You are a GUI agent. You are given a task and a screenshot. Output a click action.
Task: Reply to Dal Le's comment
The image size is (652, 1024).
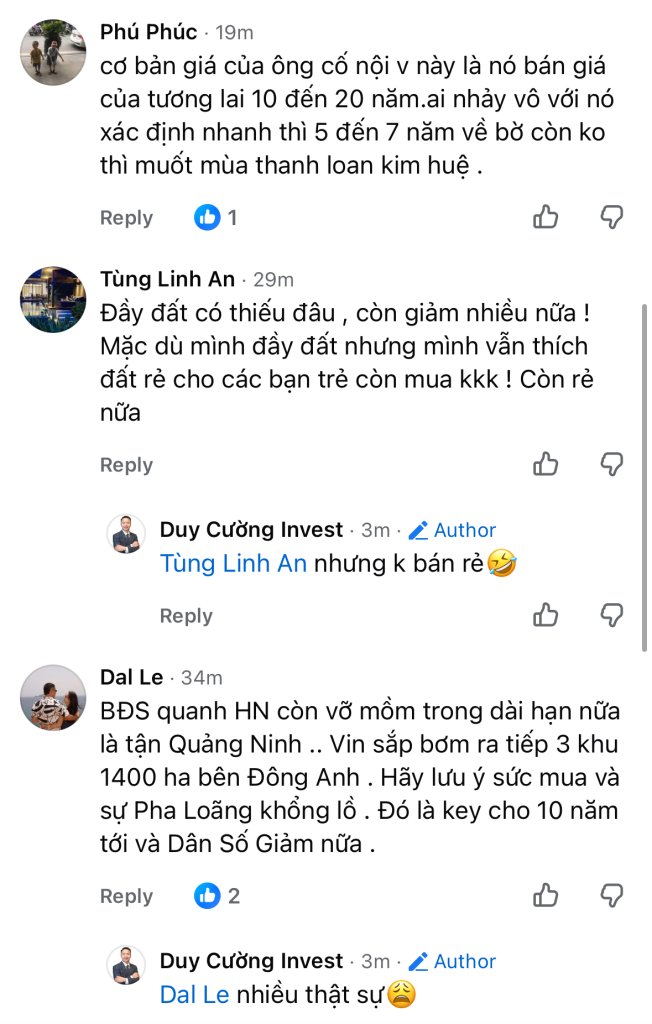(x=126, y=897)
